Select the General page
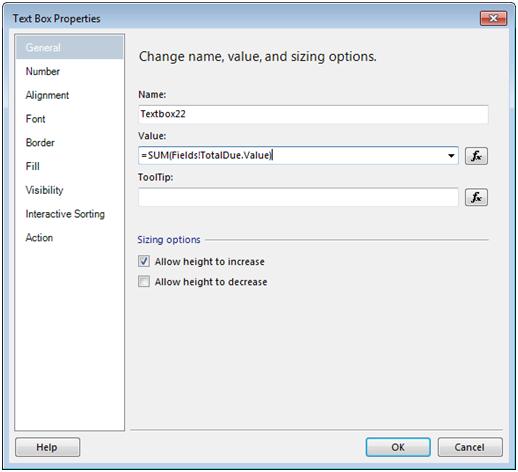 coord(69,47)
